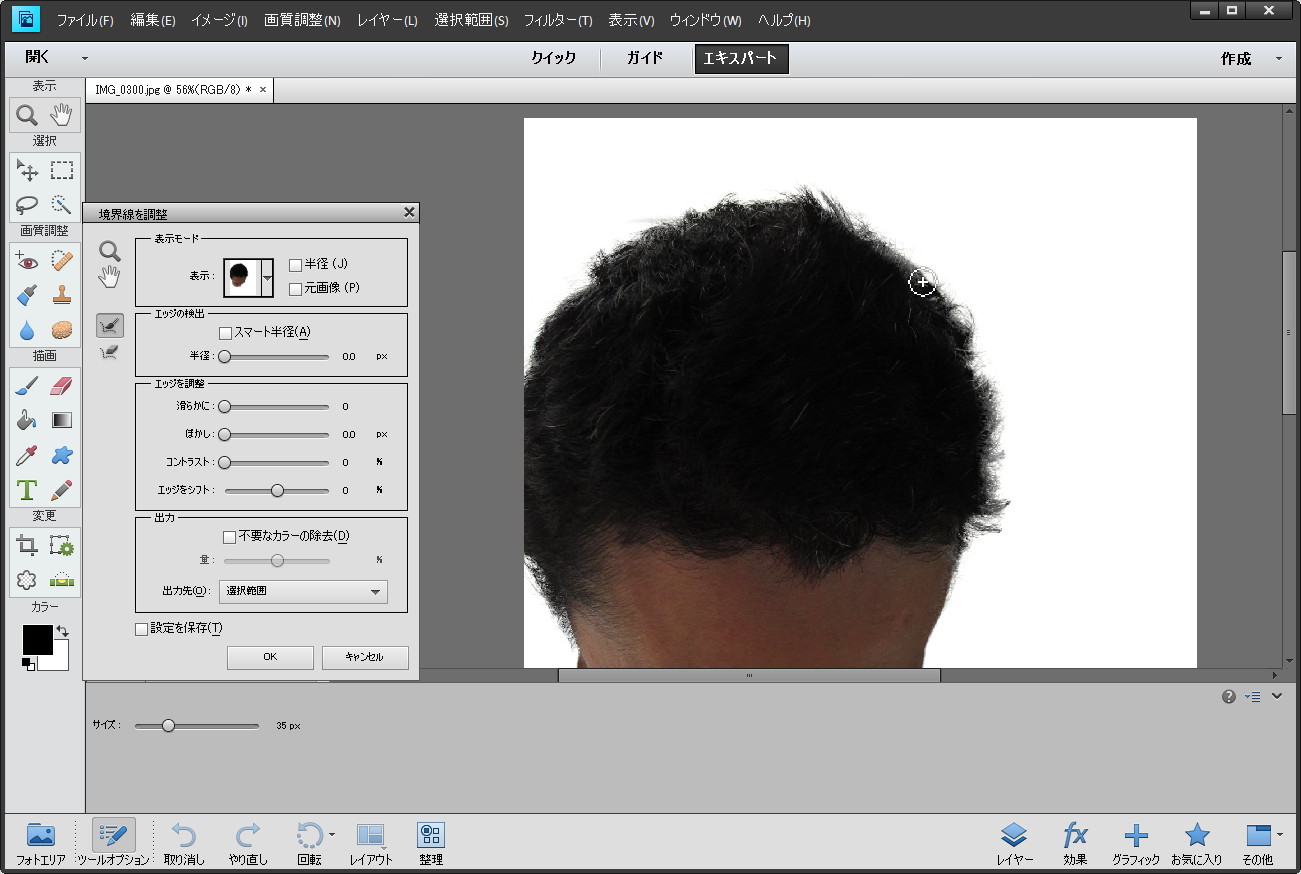Open the 選択範囲(S) menu

pos(471,20)
